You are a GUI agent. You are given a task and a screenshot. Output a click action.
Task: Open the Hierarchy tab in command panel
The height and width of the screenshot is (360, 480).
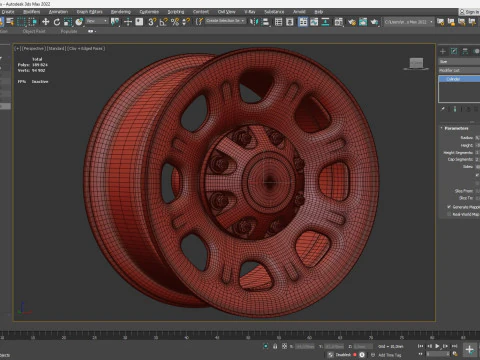[x=465, y=51]
